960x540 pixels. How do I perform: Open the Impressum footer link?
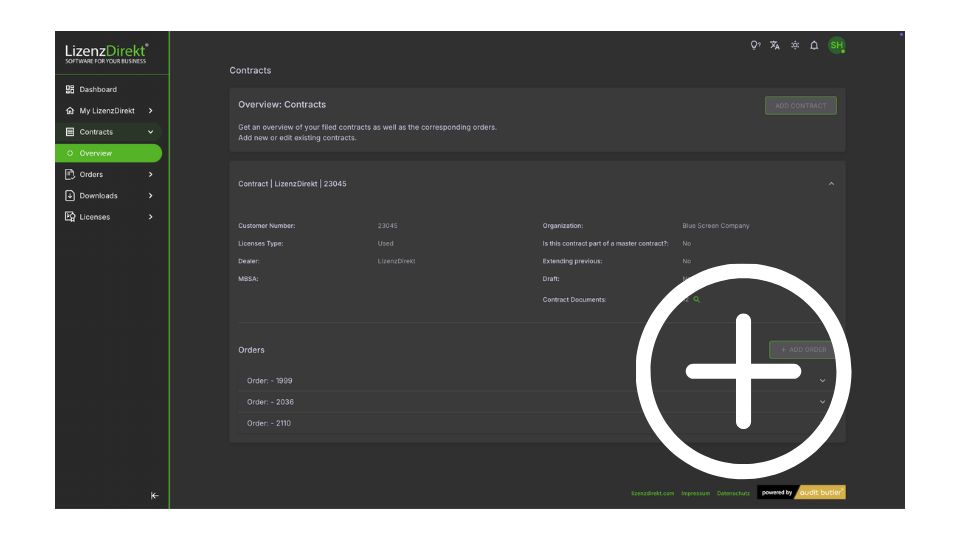[x=695, y=493]
